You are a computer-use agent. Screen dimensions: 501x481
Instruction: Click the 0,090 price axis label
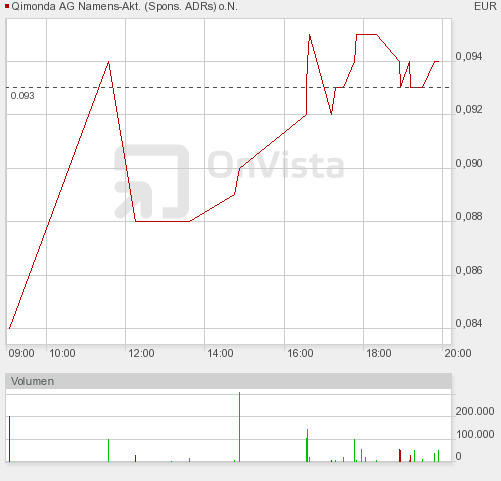469,163
